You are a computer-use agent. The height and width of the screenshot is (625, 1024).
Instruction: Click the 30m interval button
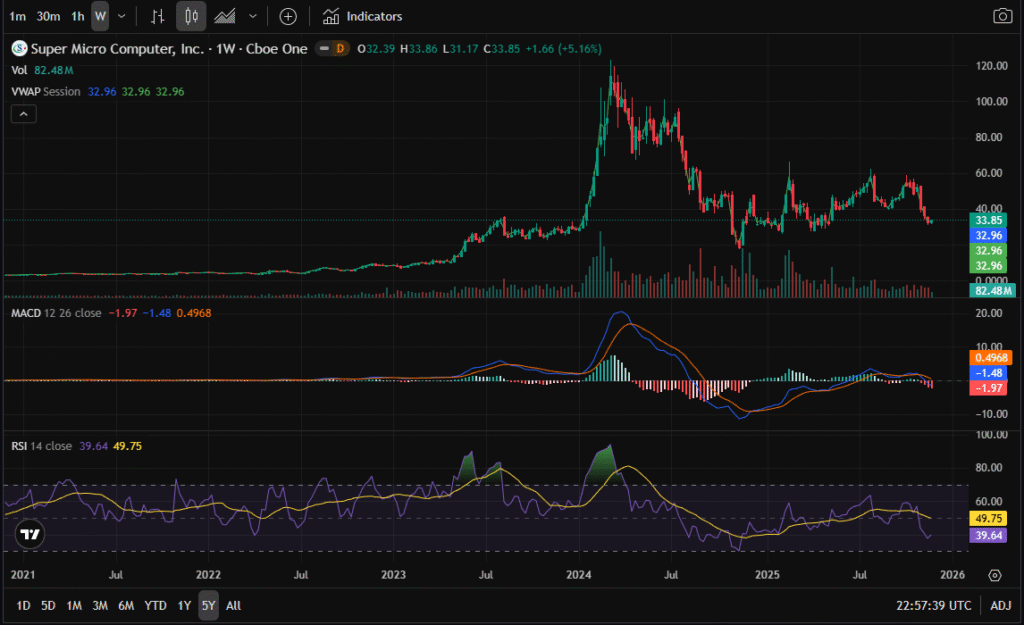(48, 16)
